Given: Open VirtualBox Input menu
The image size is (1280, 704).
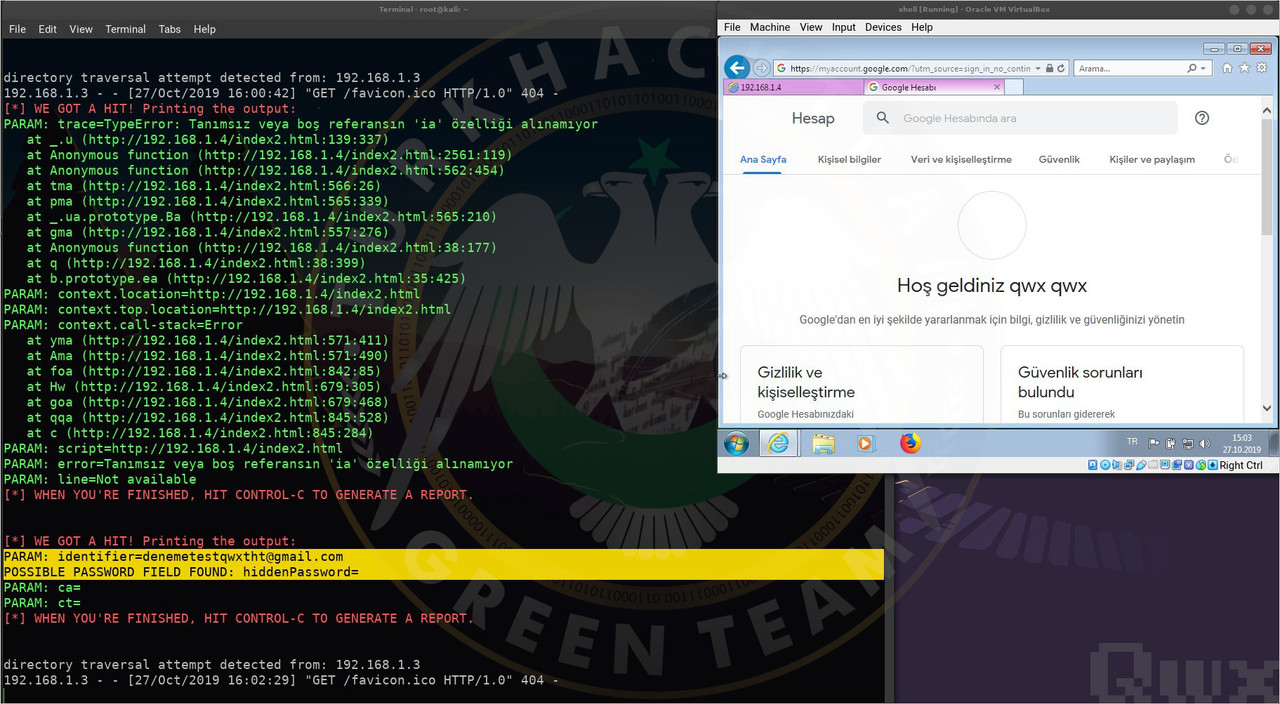Looking at the screenshot, I should (844, 27).
